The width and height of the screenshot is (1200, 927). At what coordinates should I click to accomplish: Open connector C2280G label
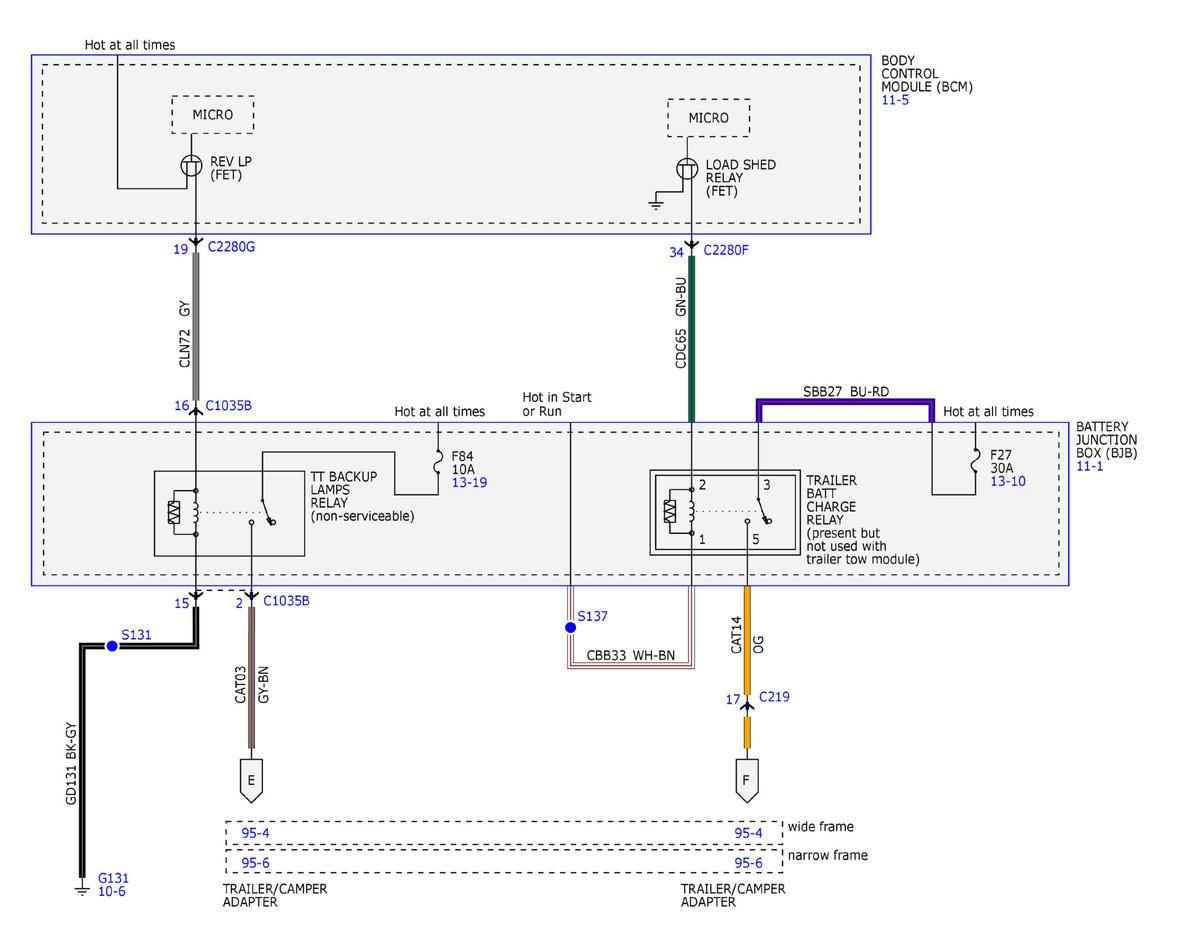pos(232,249)
